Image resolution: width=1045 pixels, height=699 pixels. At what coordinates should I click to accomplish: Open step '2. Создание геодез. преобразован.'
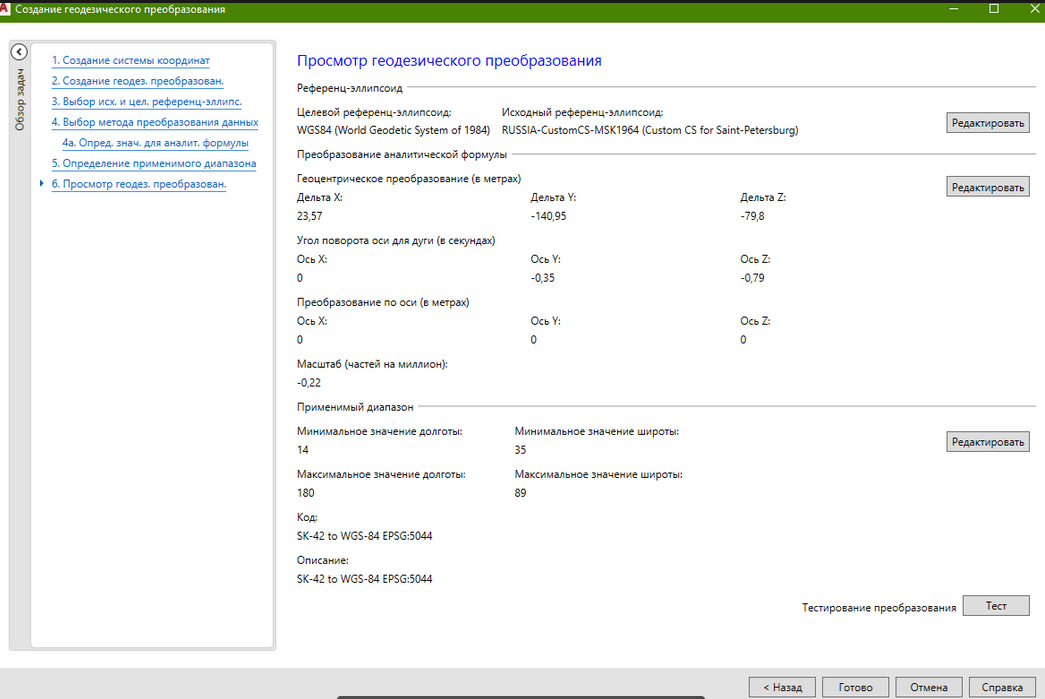[x=137, y=81]
